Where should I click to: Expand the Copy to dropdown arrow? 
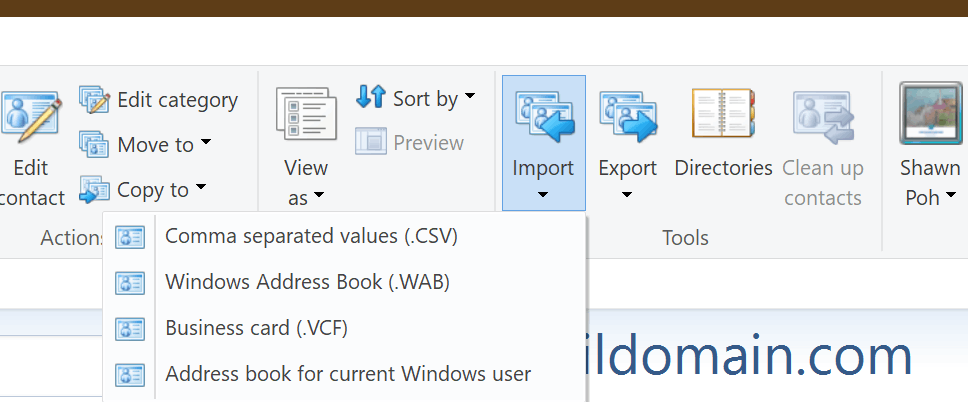[201, 186]
